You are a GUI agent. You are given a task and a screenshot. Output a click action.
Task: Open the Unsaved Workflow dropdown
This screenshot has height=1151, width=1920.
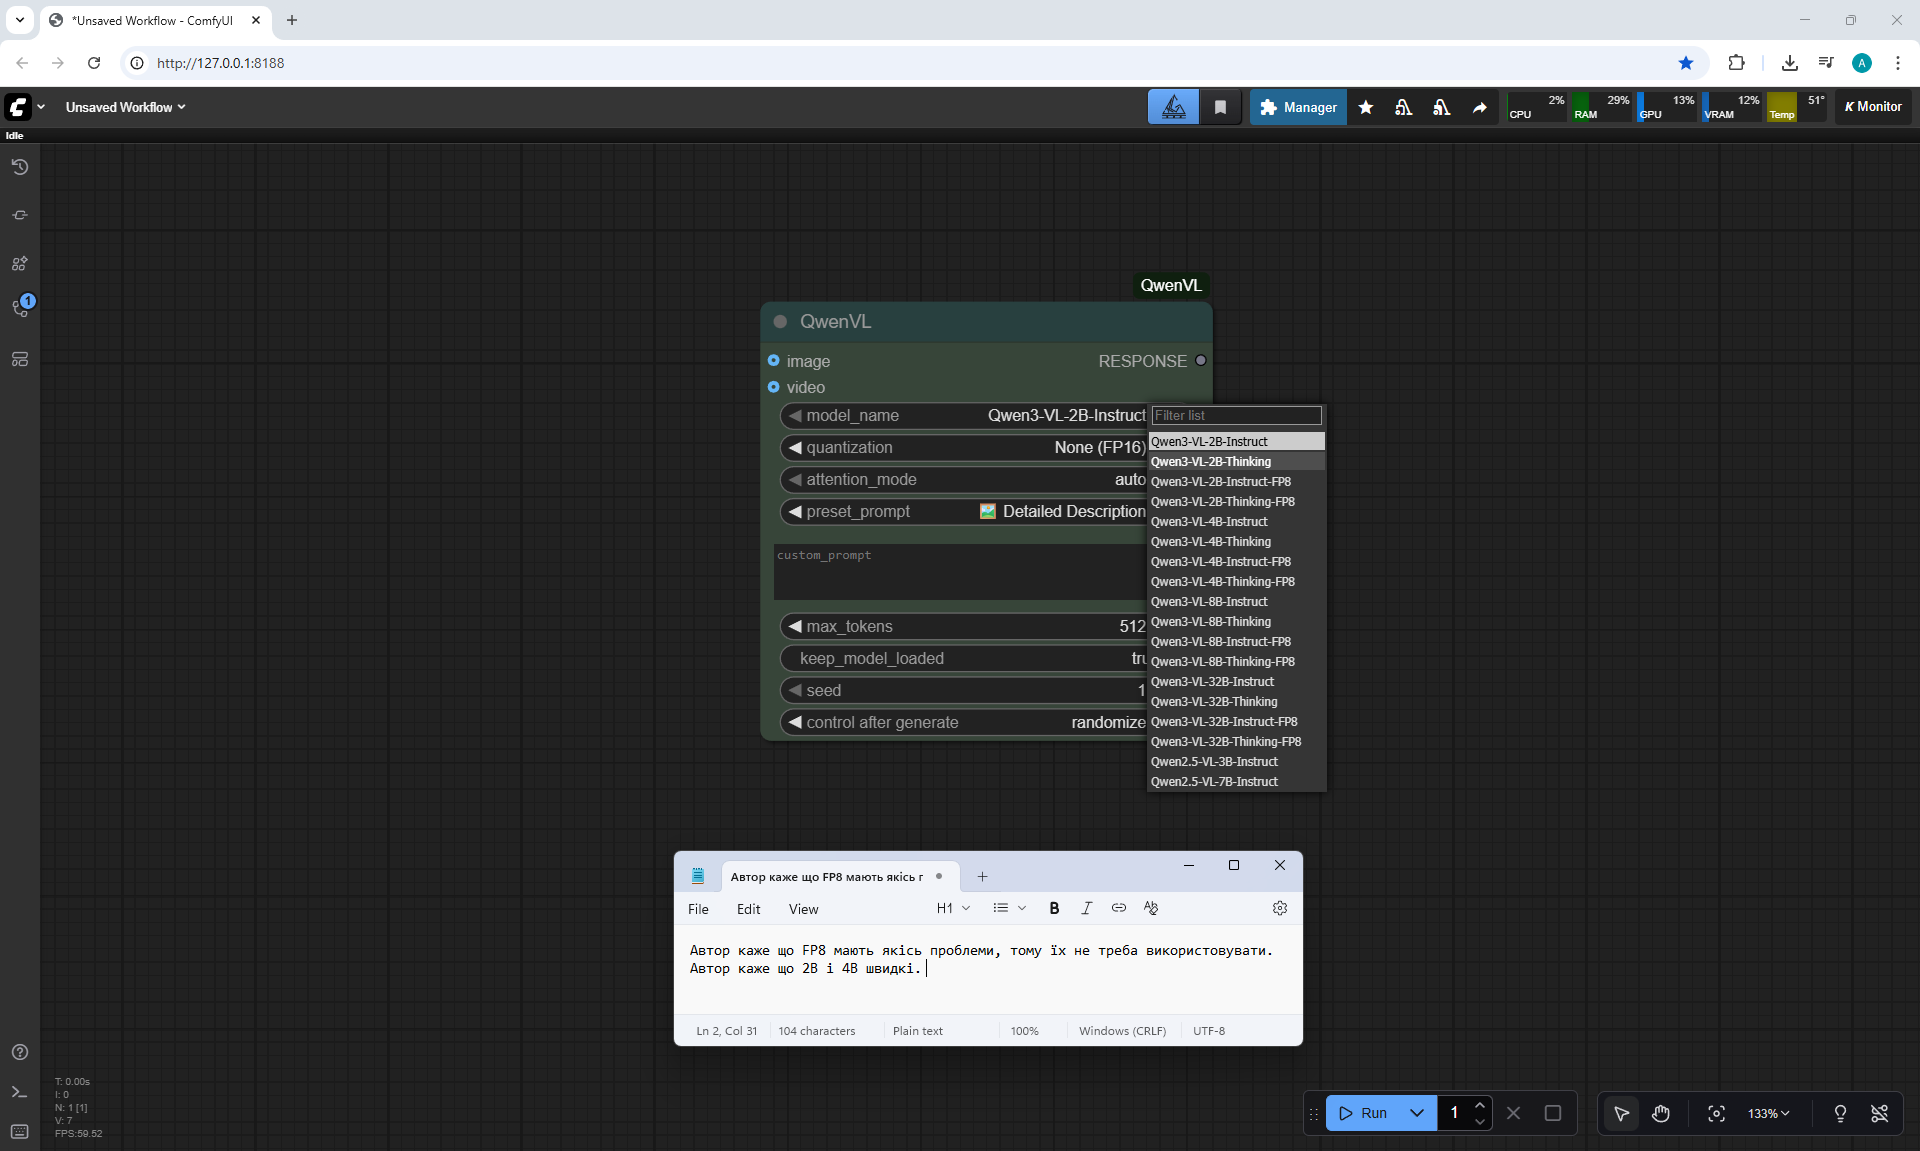(125, 107)
